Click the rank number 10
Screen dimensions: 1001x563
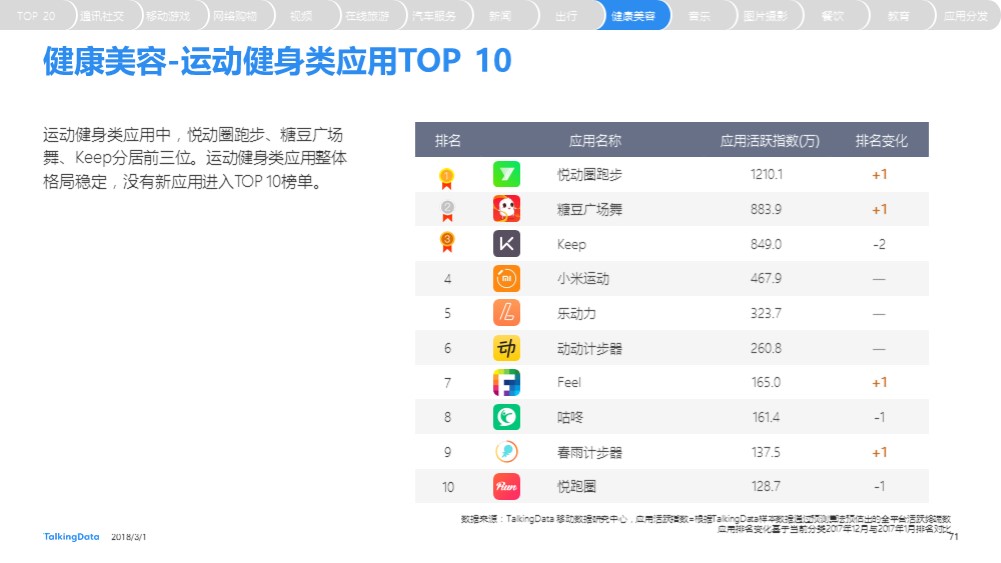click(x=448, y=487)
